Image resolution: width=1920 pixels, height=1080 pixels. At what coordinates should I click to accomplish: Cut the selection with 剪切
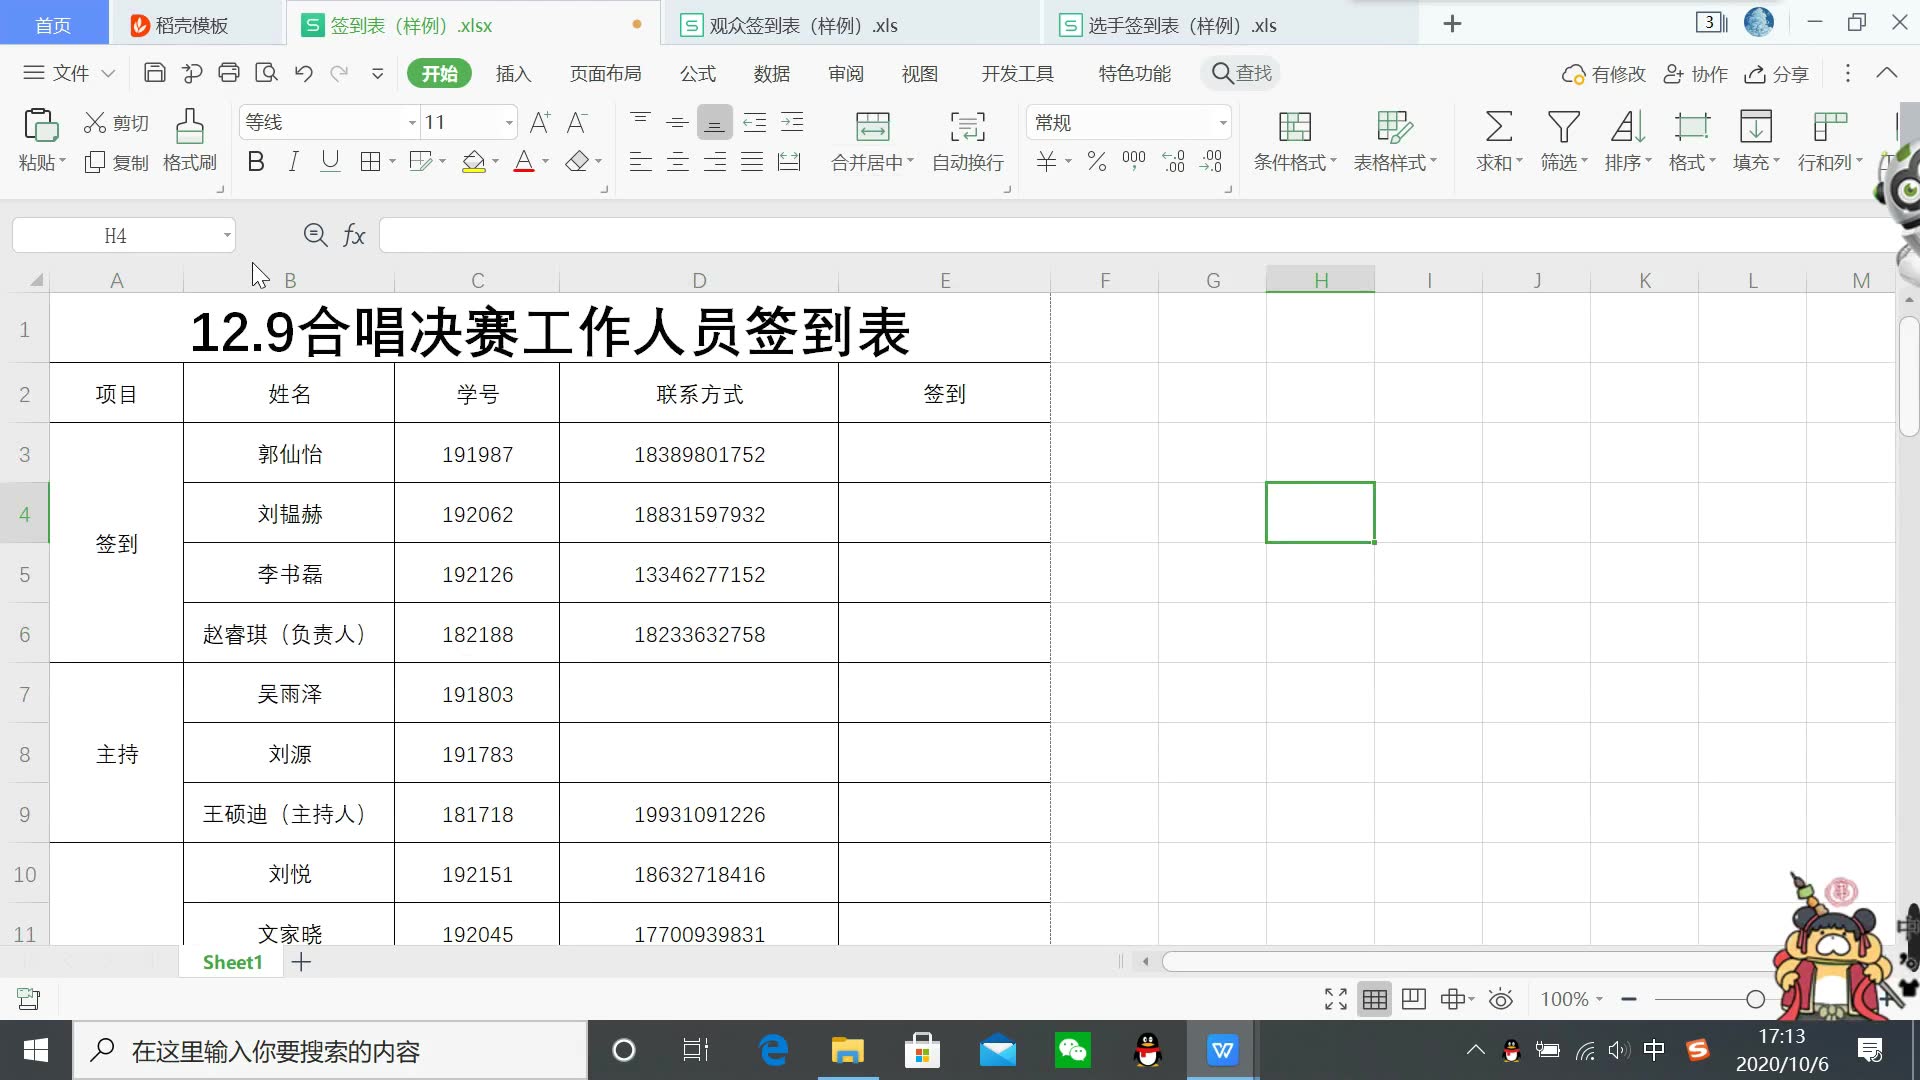coord(114,122)
